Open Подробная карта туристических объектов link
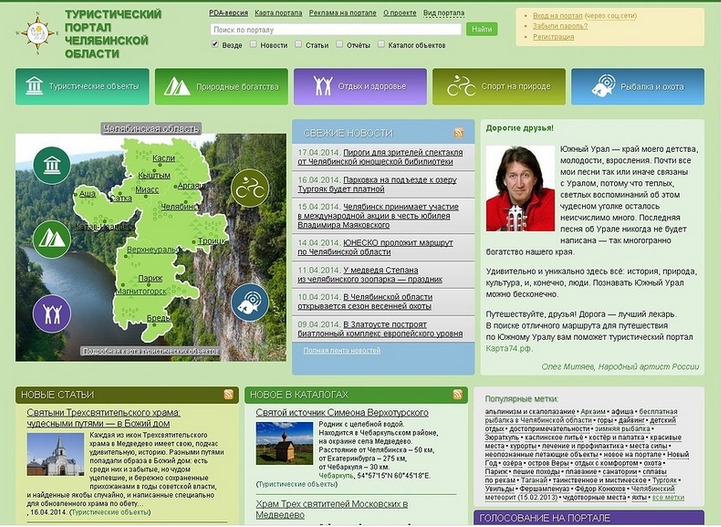The width and height of the screenshot is (721, 527). pyautogui.click(x=150, y=351)
